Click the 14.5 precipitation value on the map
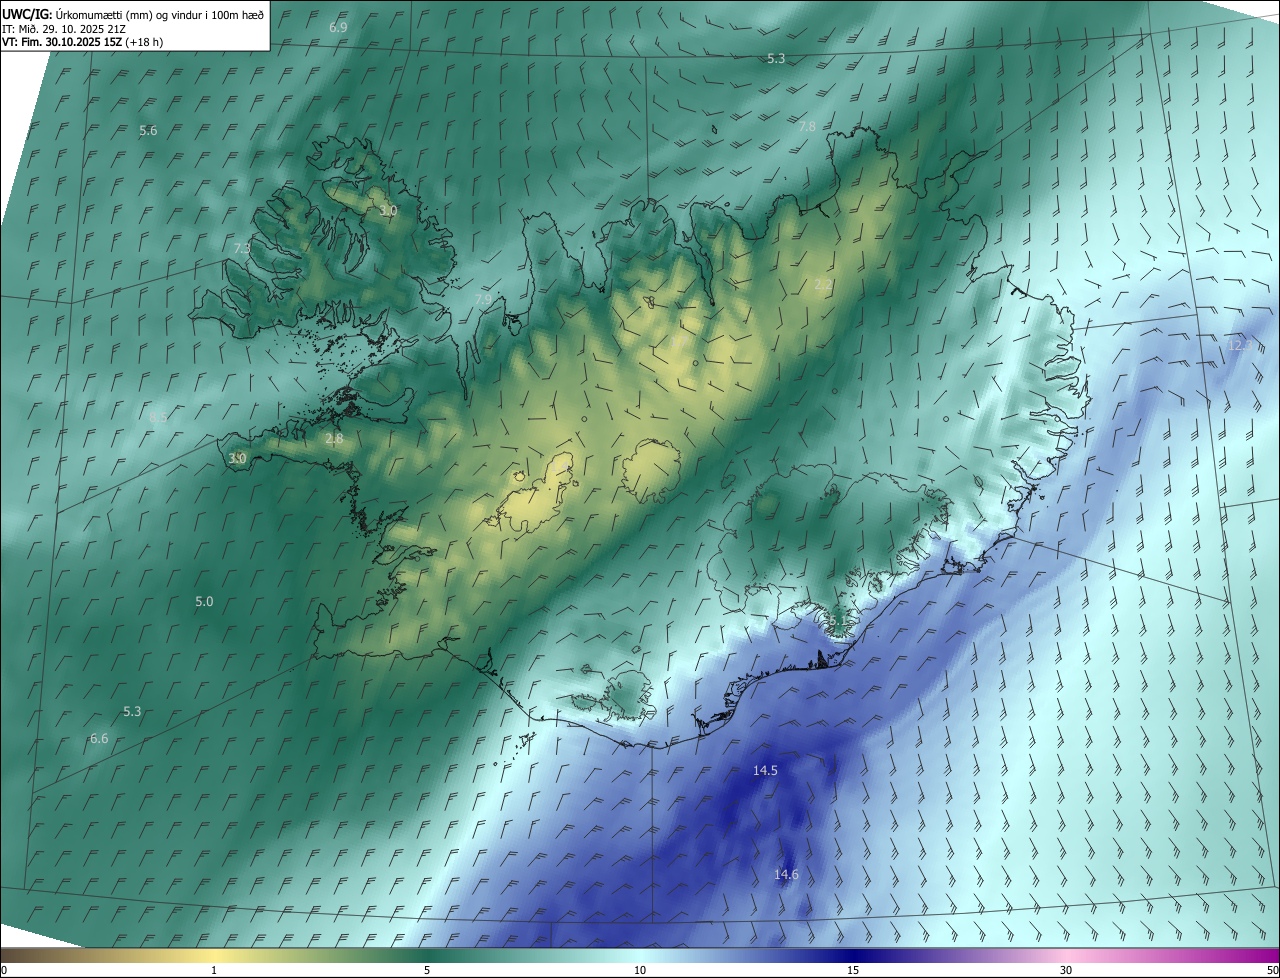 point(765,770)
